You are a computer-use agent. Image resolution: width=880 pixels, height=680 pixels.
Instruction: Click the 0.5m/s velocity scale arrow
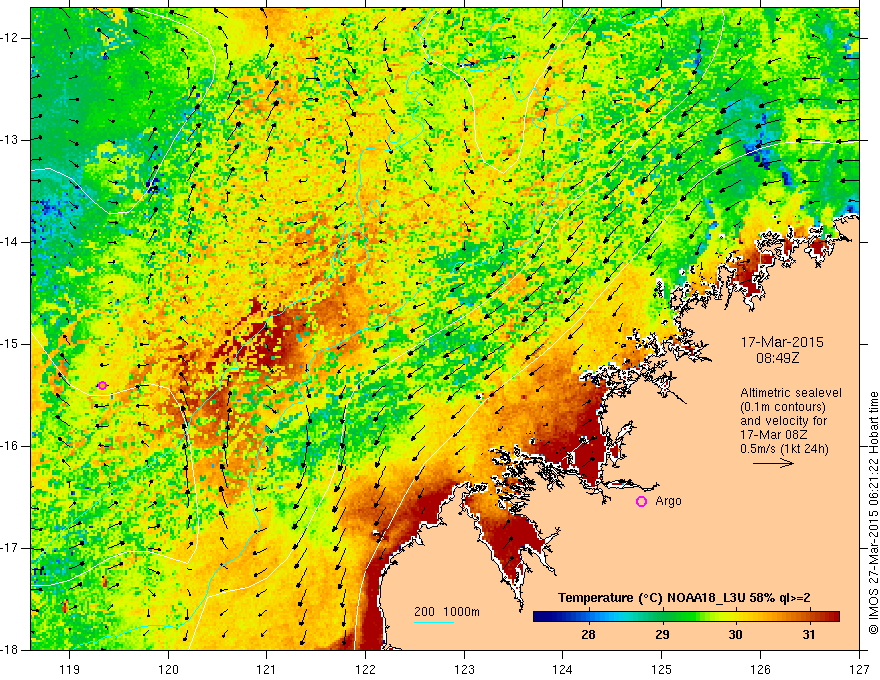(x=773, y=463)
